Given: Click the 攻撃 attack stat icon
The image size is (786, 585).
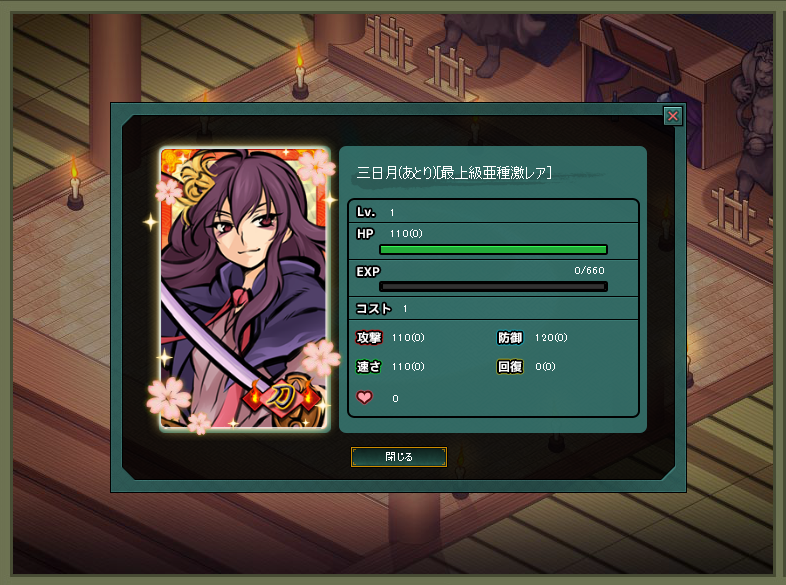Looking at the screenshot, I should (x=369, y=337).
